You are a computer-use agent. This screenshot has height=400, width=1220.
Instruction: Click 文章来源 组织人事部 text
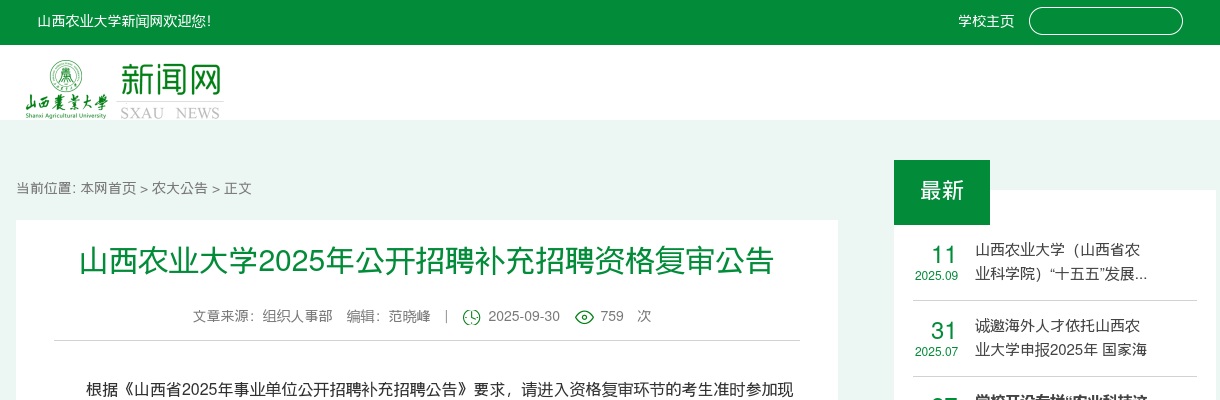click(263, 316)
